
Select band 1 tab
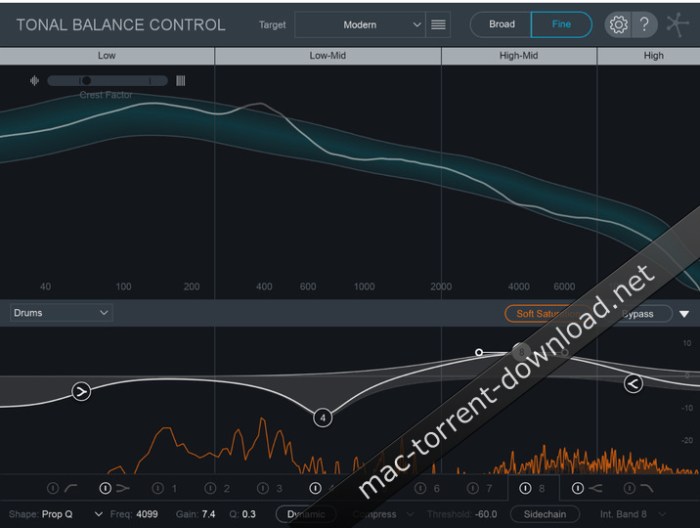[174, 489]
